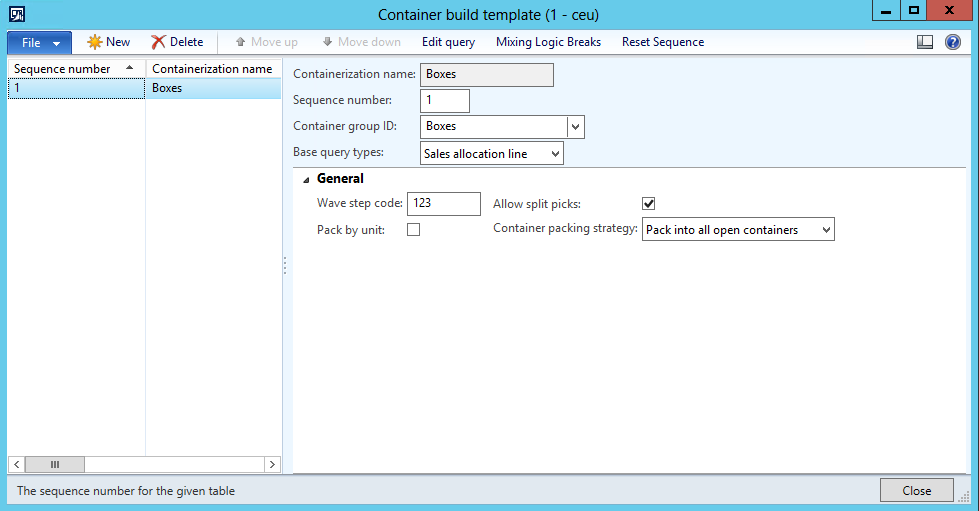Click the Wave step code input field

(443, 203)
